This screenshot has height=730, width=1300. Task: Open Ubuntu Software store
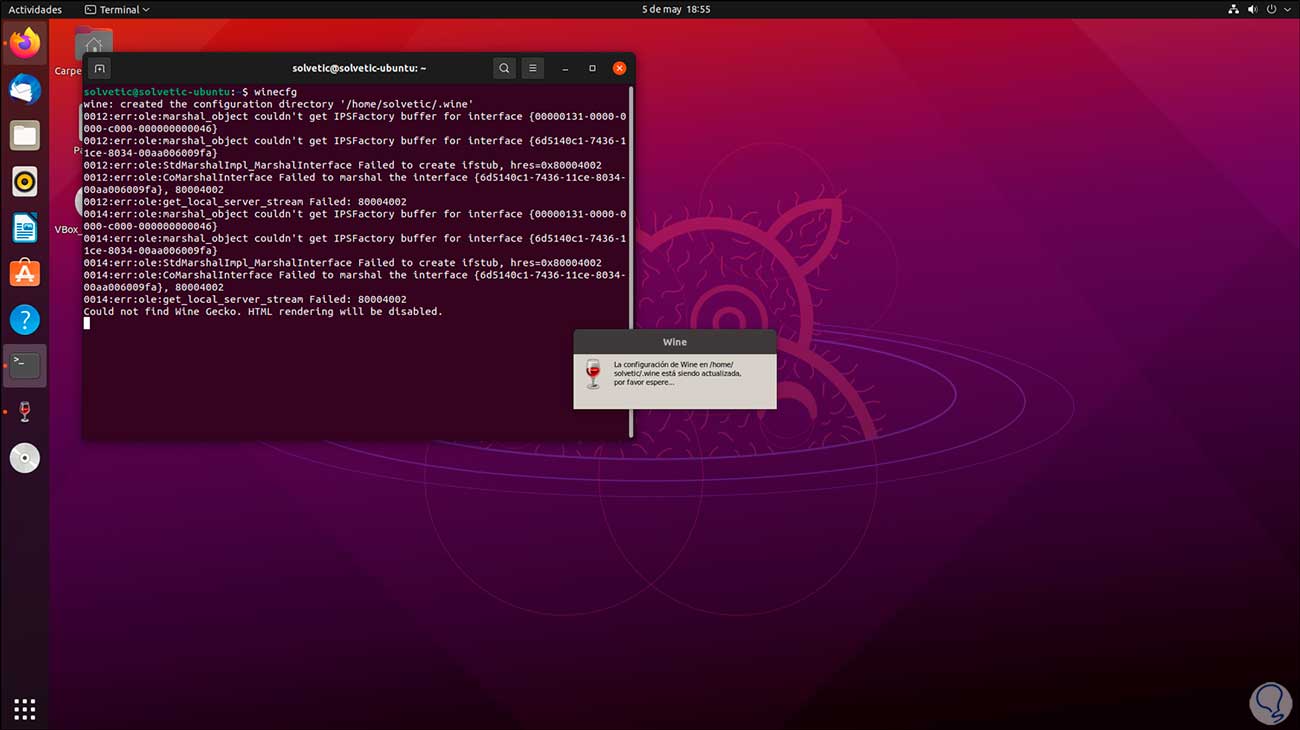(x=25, y=273)
